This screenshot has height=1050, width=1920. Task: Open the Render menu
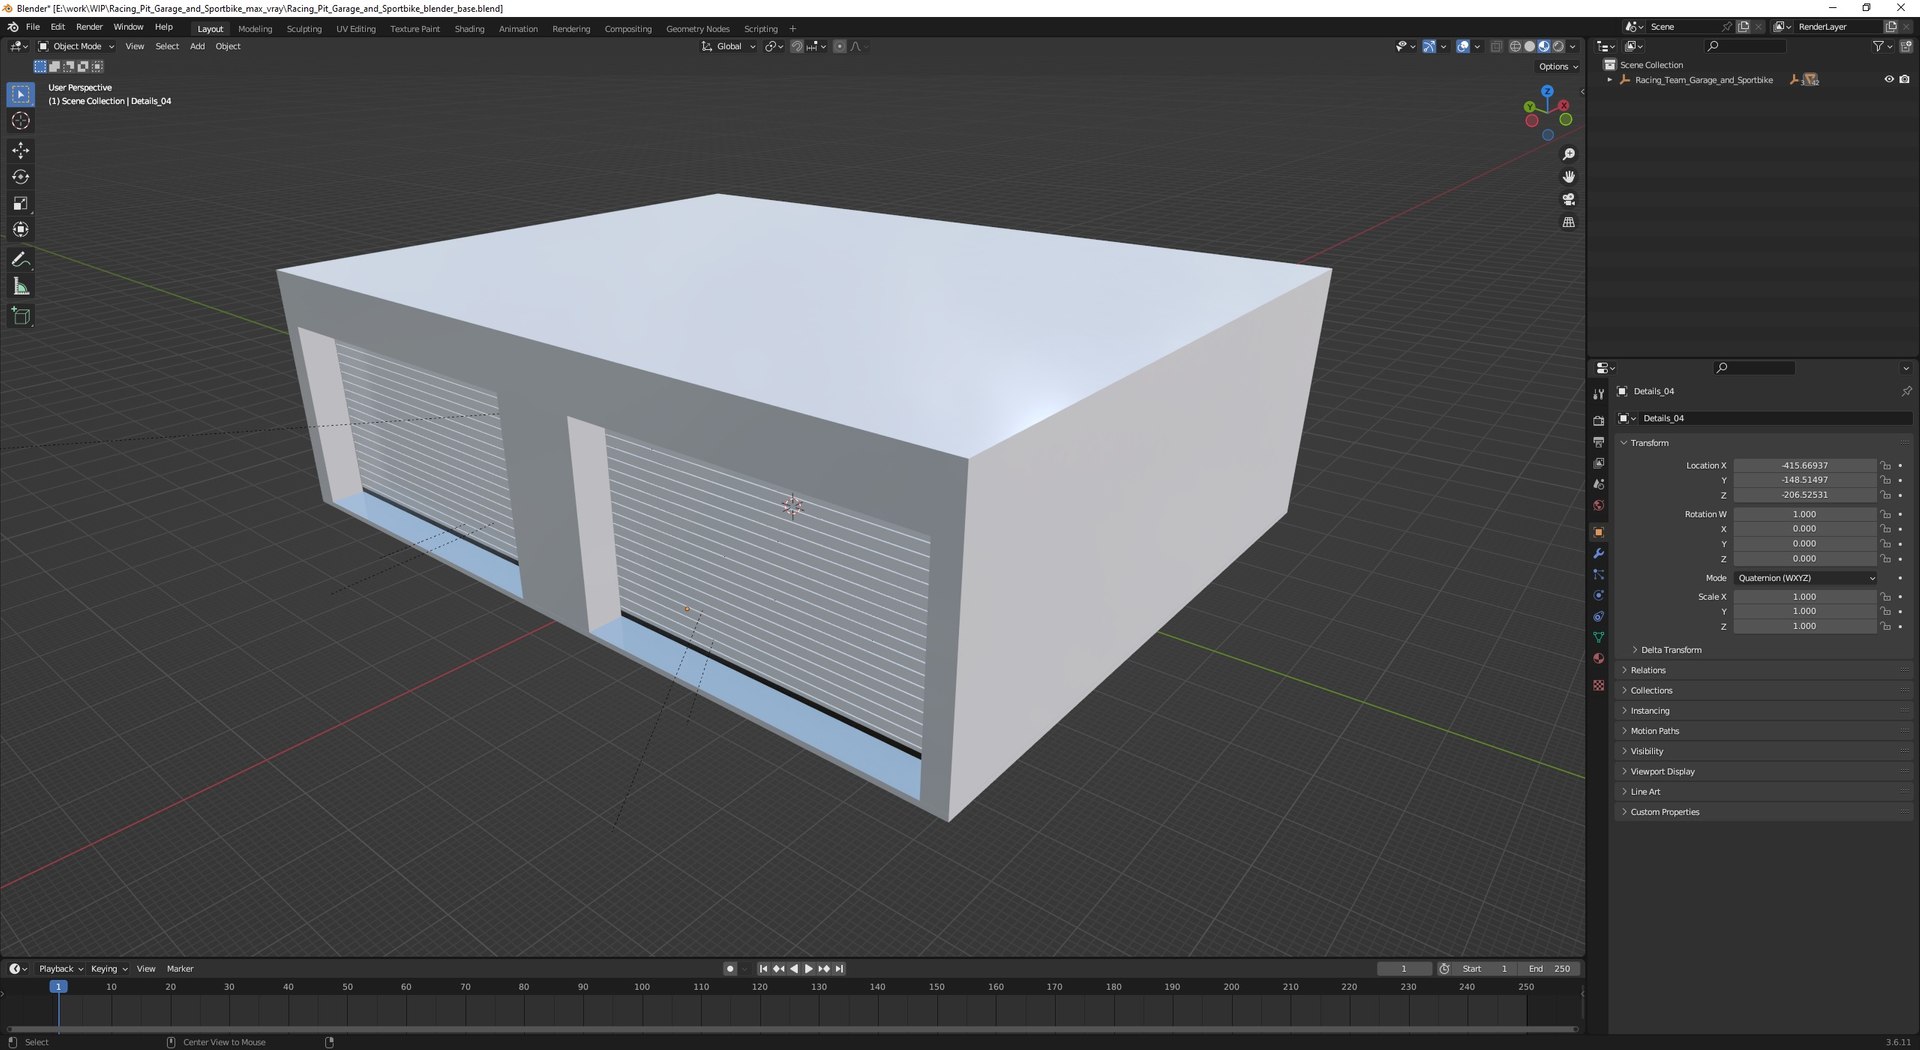click(x=89, y=27)
